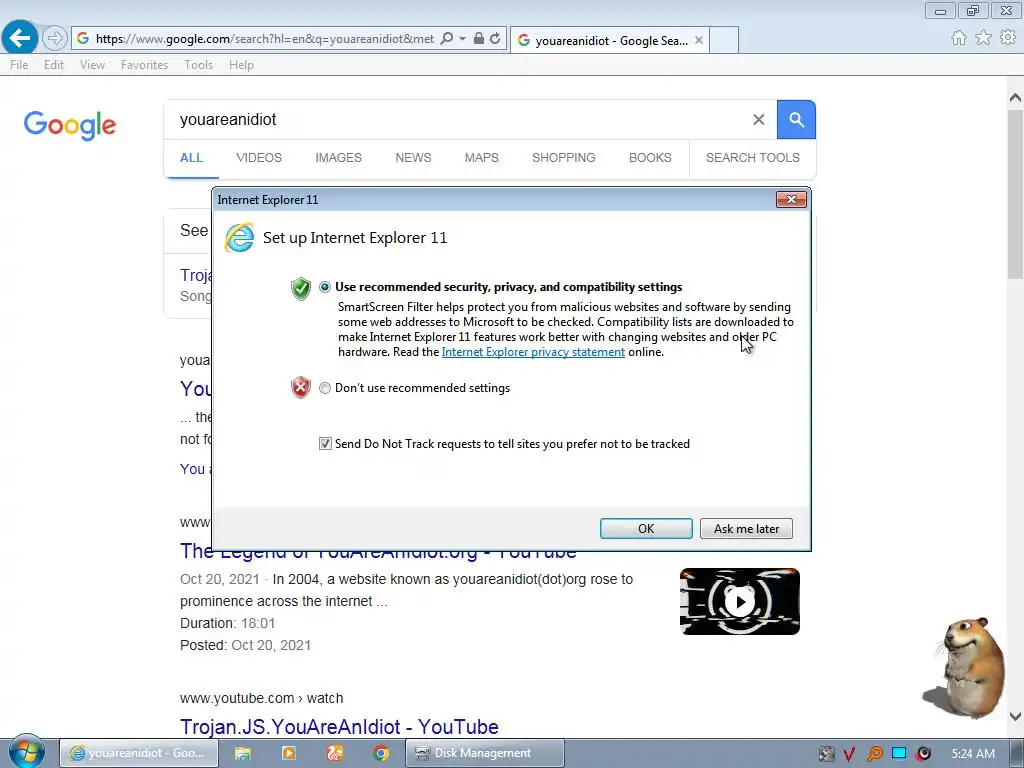This screenshot has height=768, width=1024.
Task: Click the Google logo
Action: pyautogui.click(x=70, y=125)
